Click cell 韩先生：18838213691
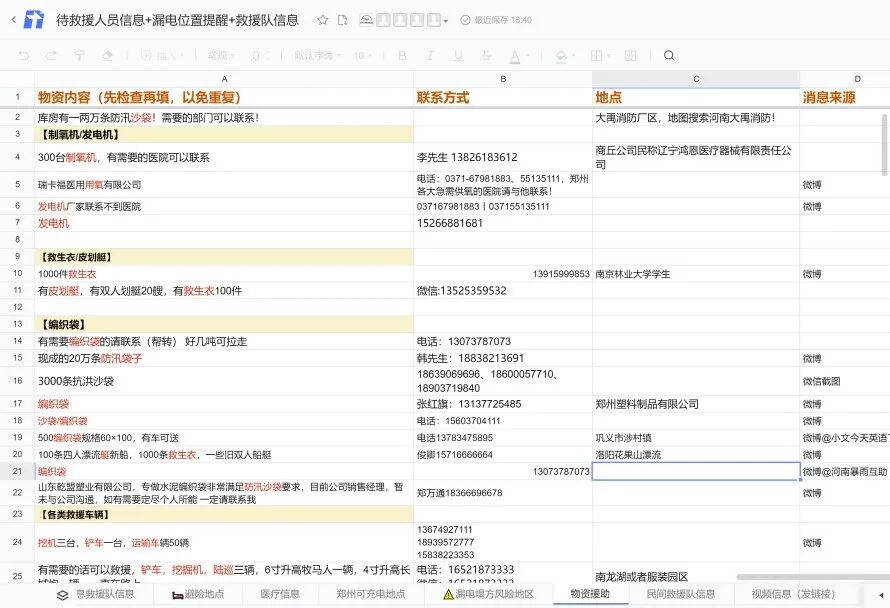Viewport: 890px width, 608px height. 503,358
